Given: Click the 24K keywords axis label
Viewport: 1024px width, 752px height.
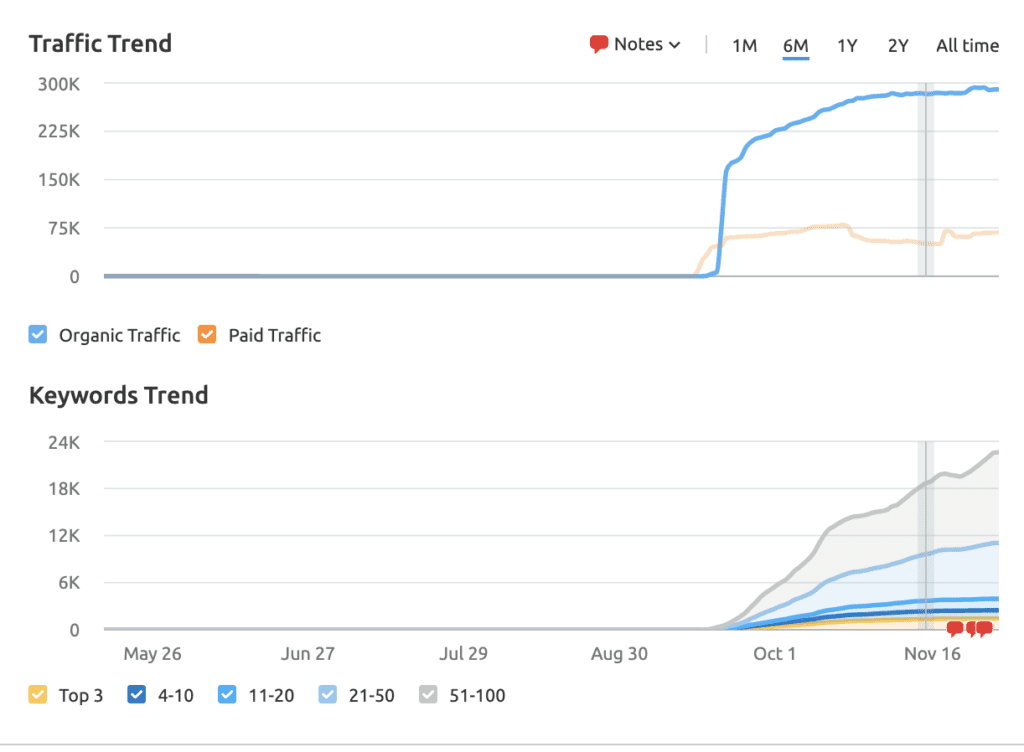Looking at the screenshot, I should pyautogui.click(x=64, y=442).
